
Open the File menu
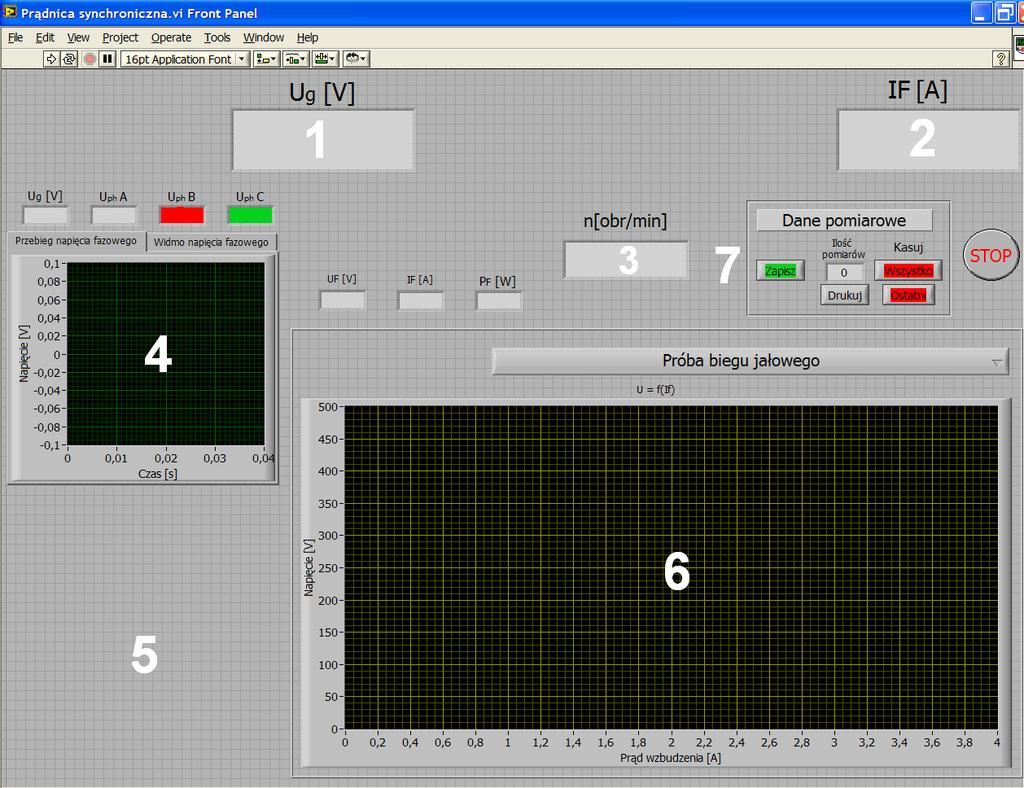point(15,37)
